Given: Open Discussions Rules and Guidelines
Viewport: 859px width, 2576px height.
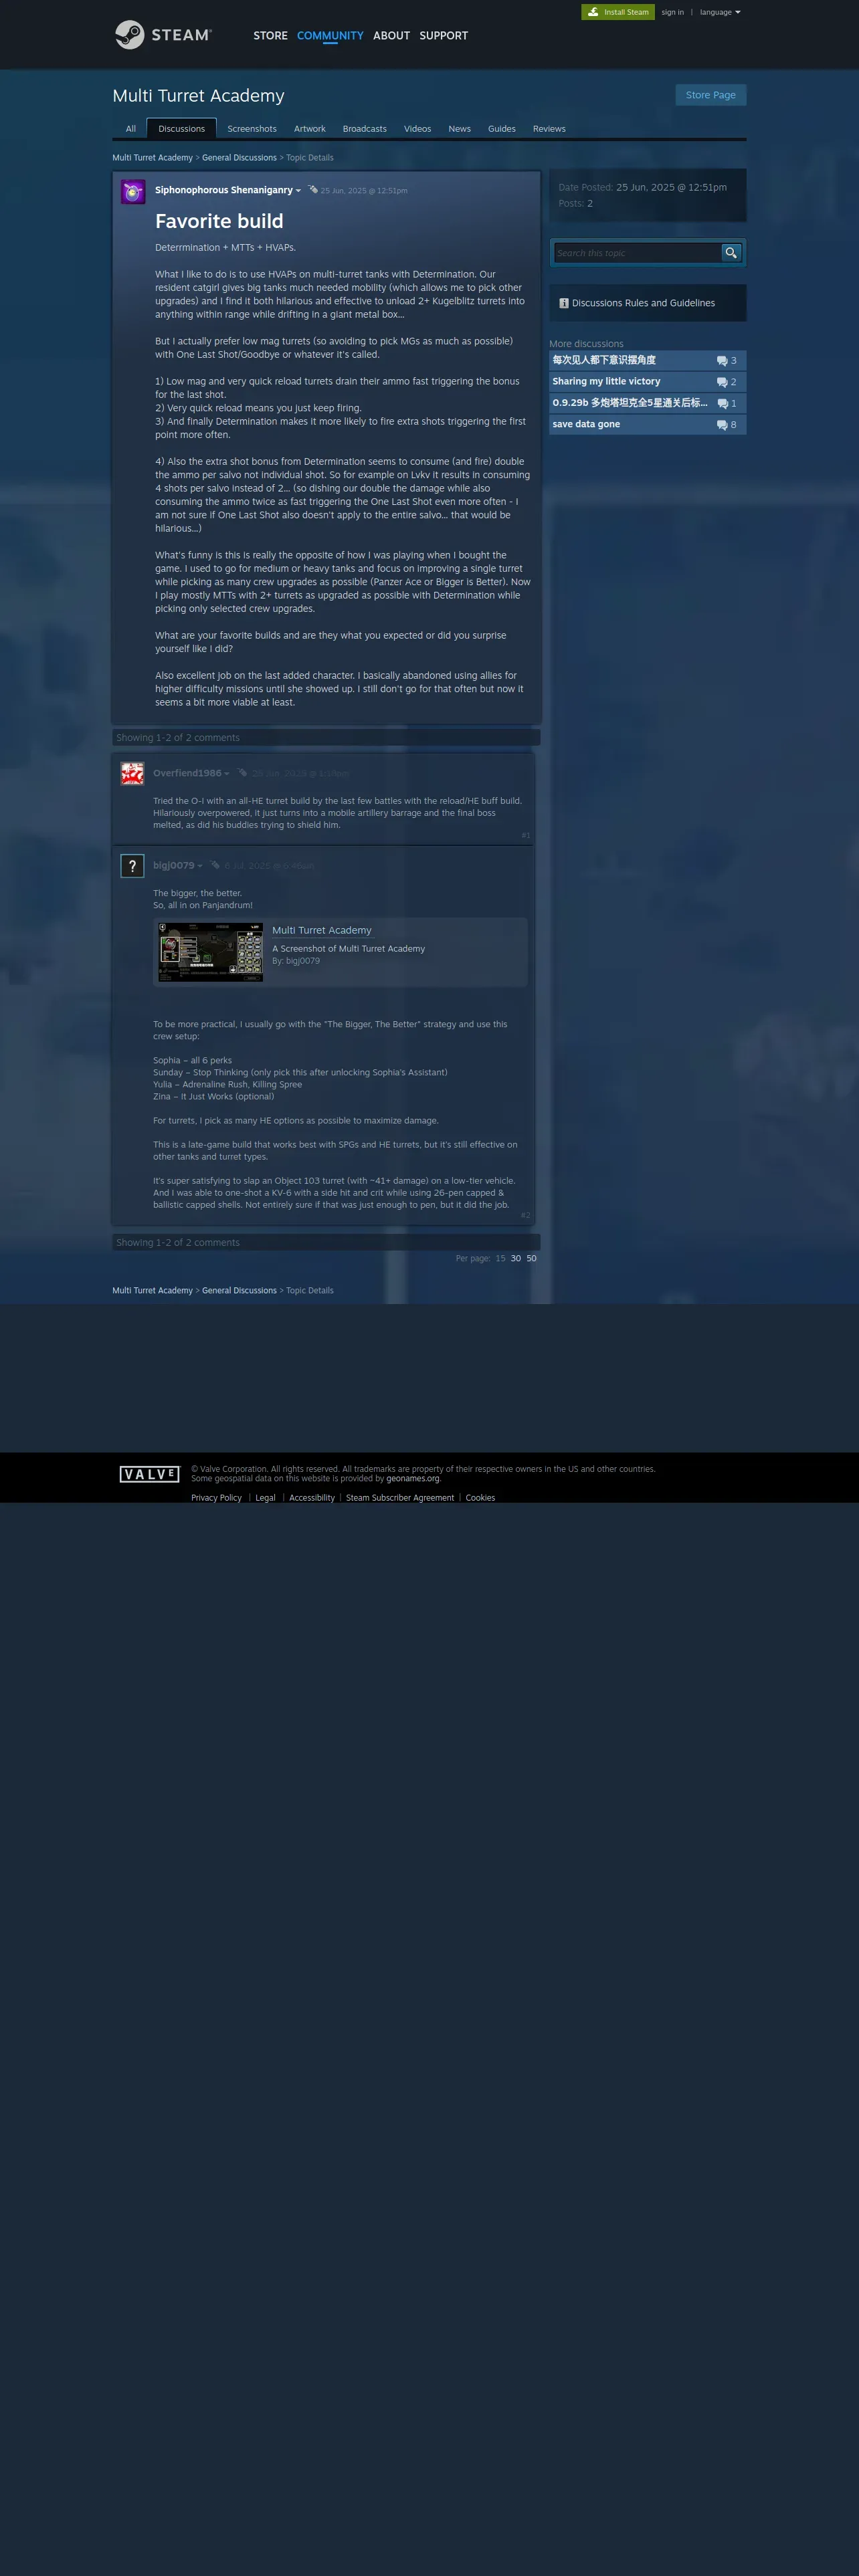Looking at the screenshot, I should (643, 303).
